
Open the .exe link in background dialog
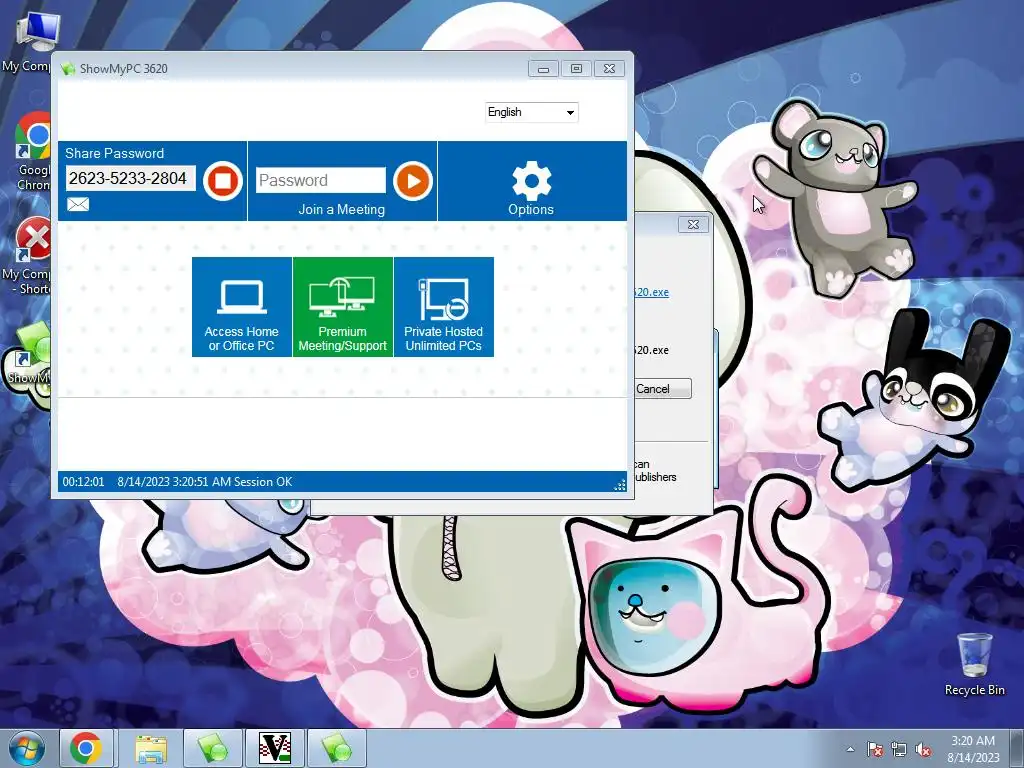click(651, 292)
